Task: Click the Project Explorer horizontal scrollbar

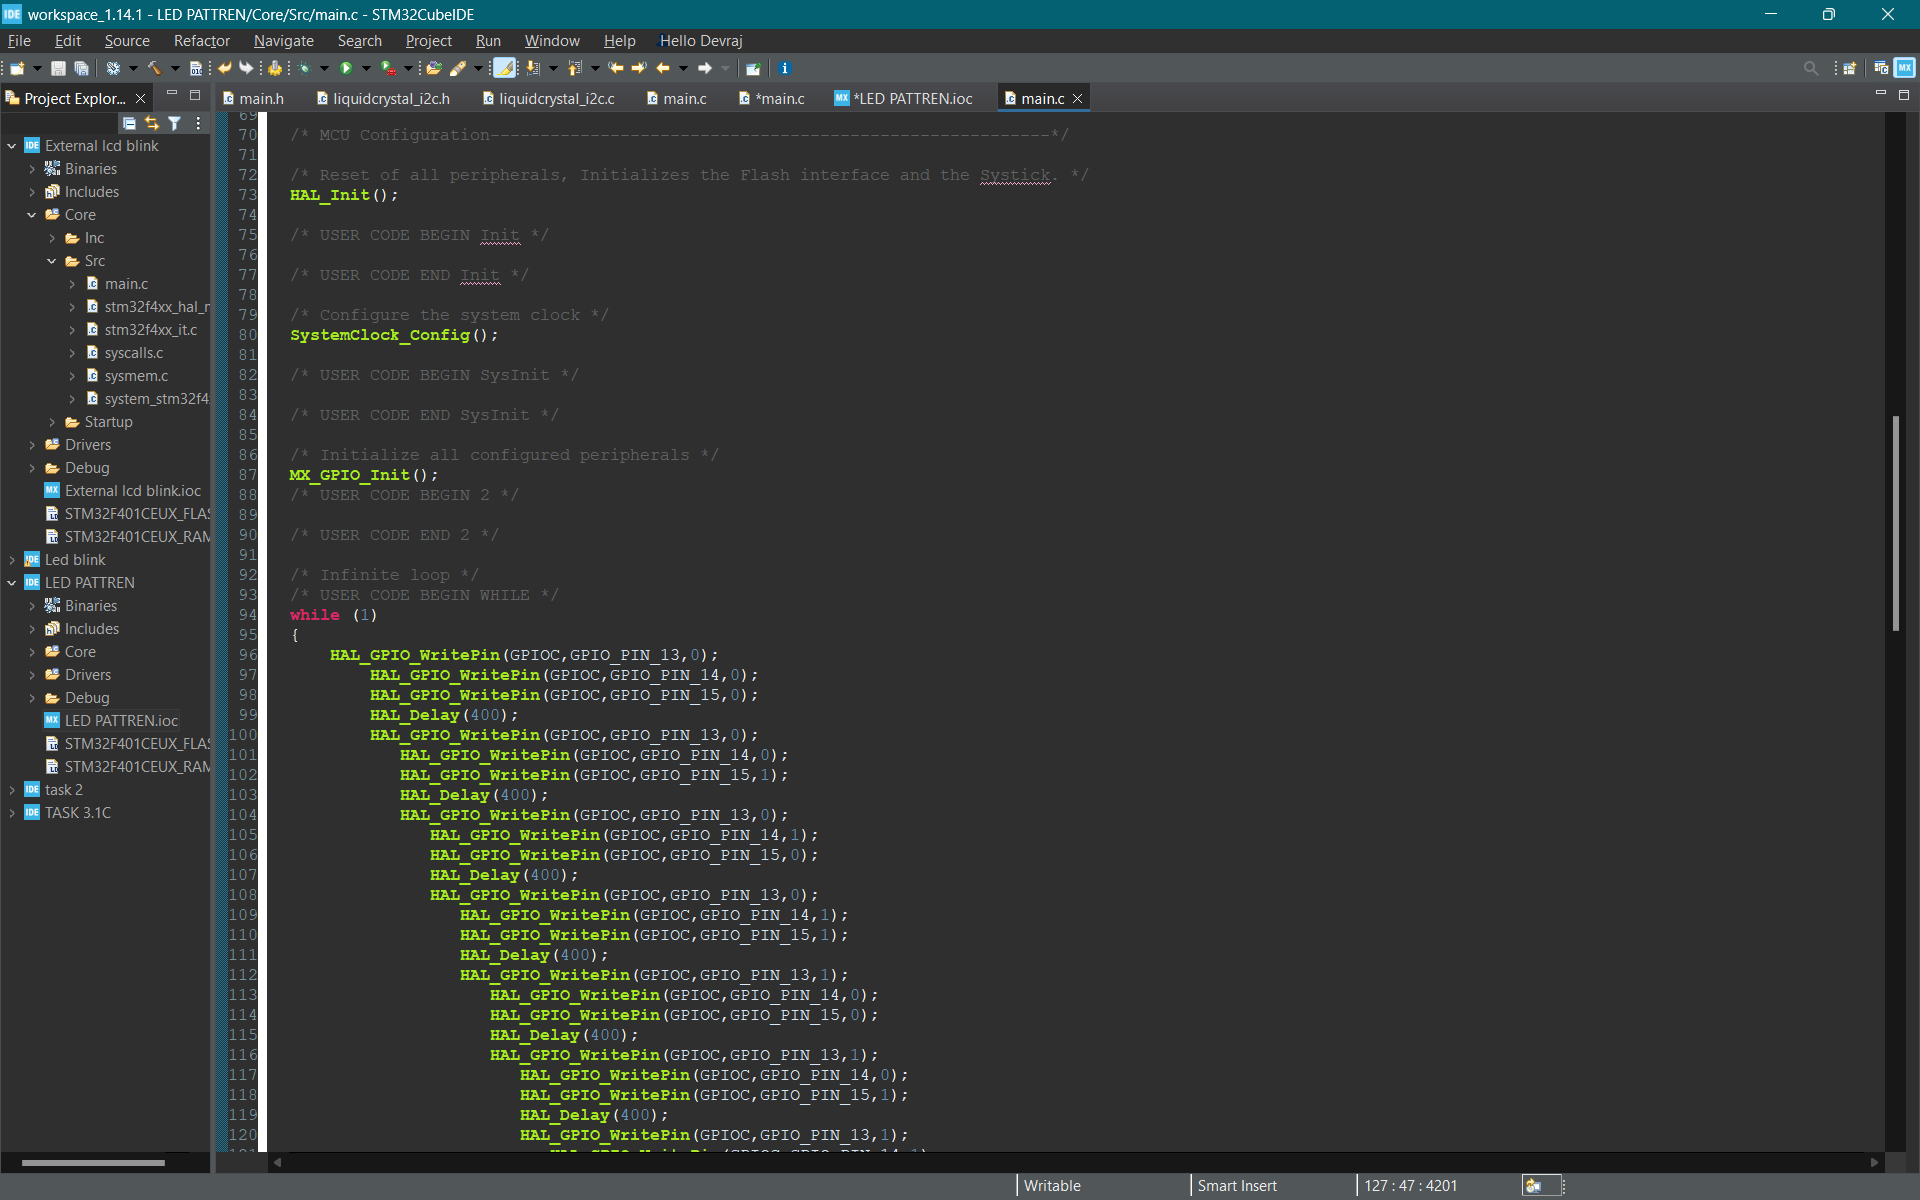Action: coord(93,1162)
